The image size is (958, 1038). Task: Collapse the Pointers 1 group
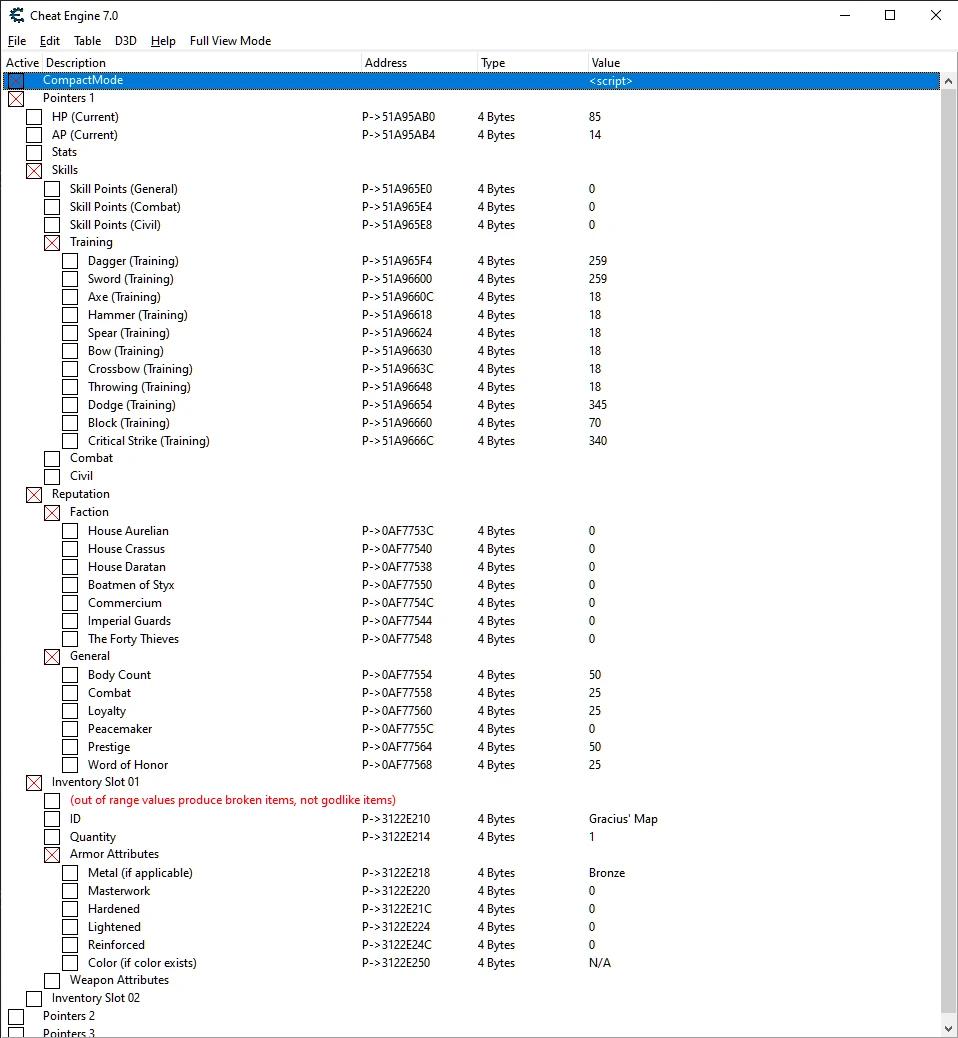click(16, 99)
